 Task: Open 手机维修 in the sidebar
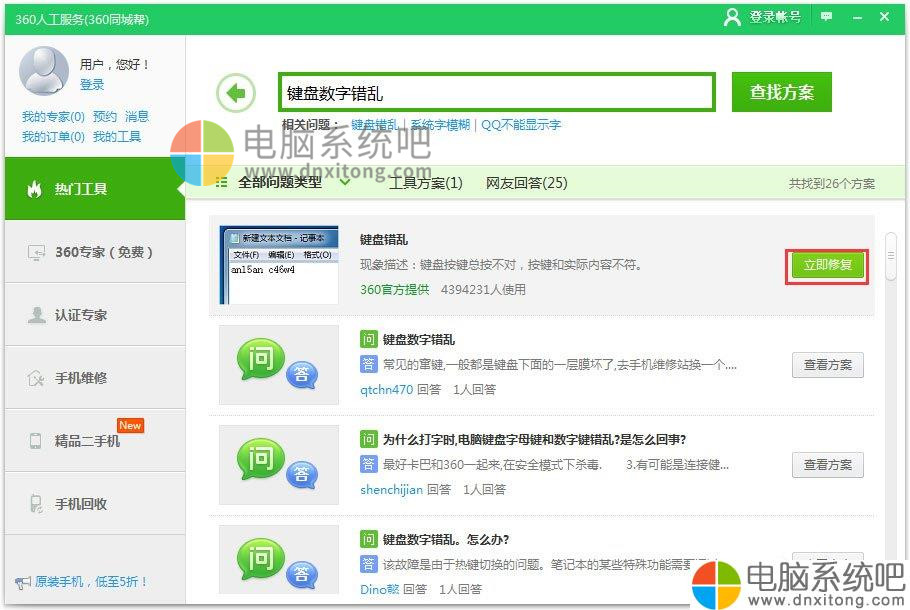point(95,378)
